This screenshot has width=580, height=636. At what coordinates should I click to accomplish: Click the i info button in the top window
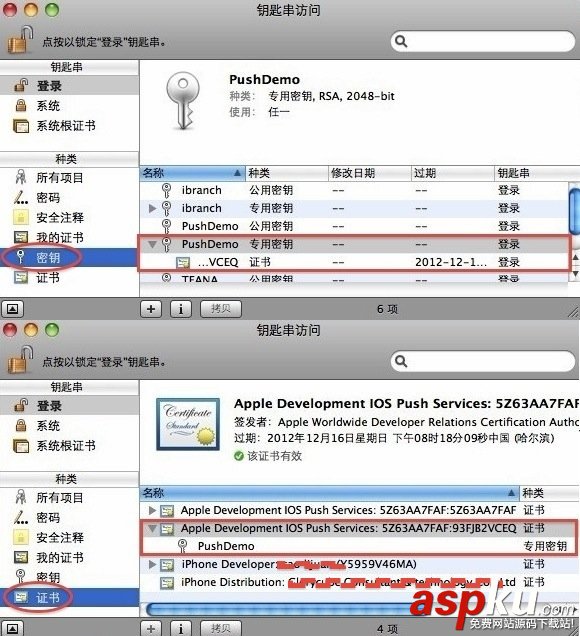coord(181,309)
